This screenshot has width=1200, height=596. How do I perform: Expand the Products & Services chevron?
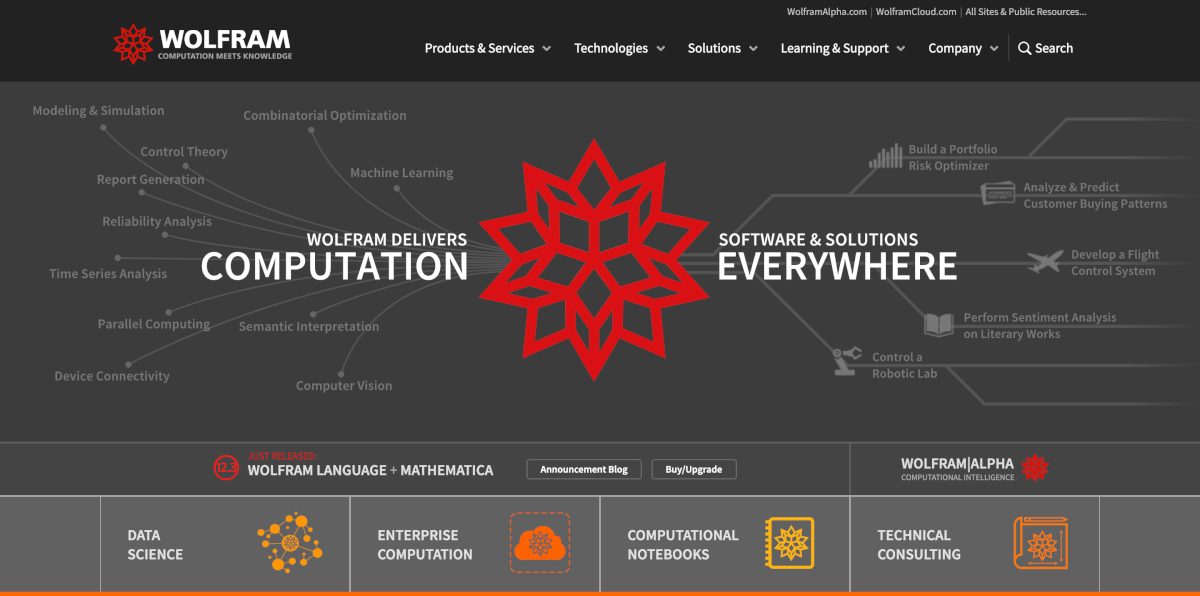[547, 49]
